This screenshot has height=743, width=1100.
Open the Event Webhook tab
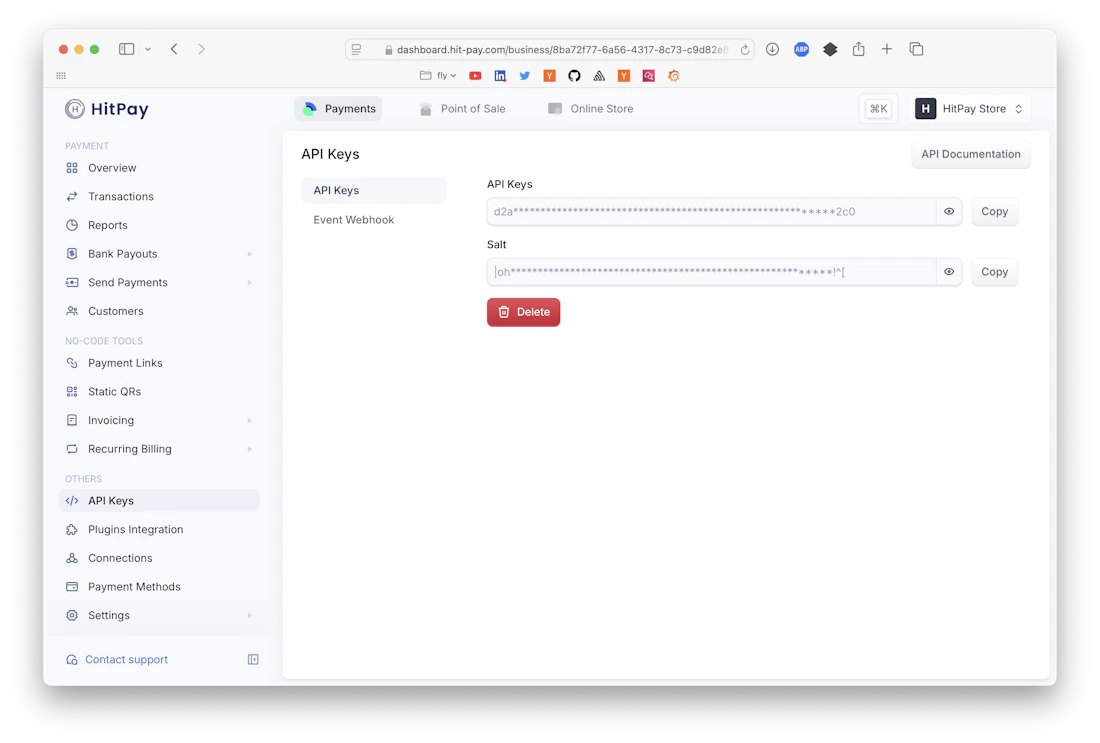(x=354, y=219)
